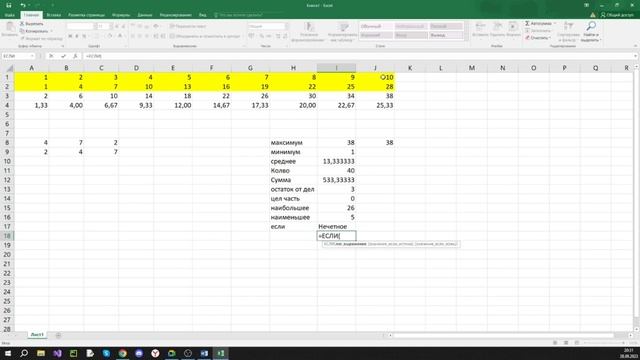Click the taskbar search magnifier
Screen dimensions: 640x360
(x=24, y=353)
